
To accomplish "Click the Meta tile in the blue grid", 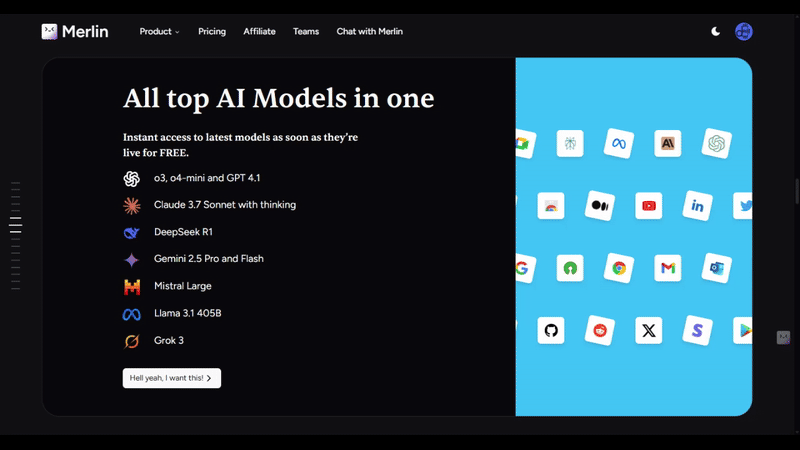I will coord(619,143).
